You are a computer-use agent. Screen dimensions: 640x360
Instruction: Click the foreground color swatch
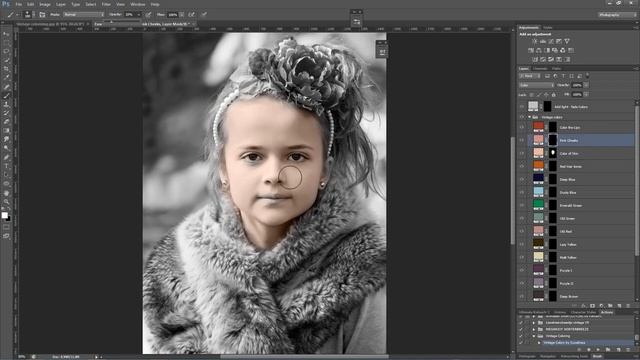point(4,215)
